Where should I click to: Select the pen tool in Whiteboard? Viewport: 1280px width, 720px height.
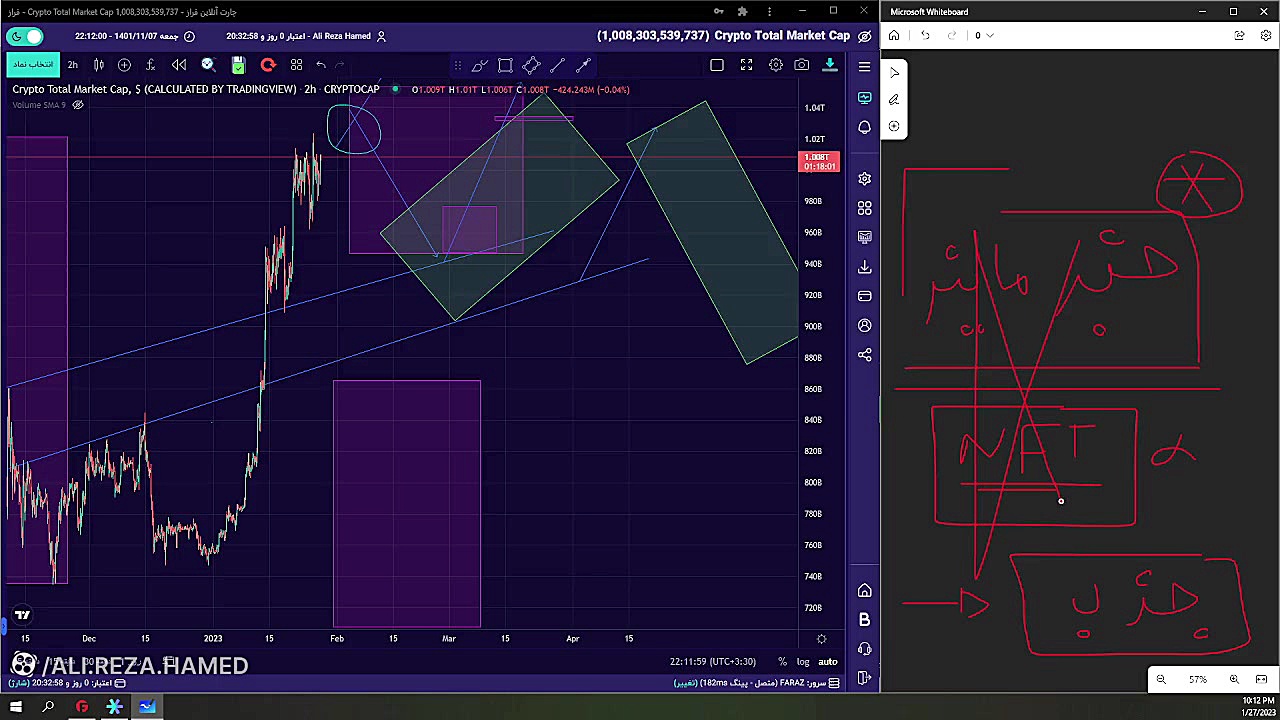(894, 100)
